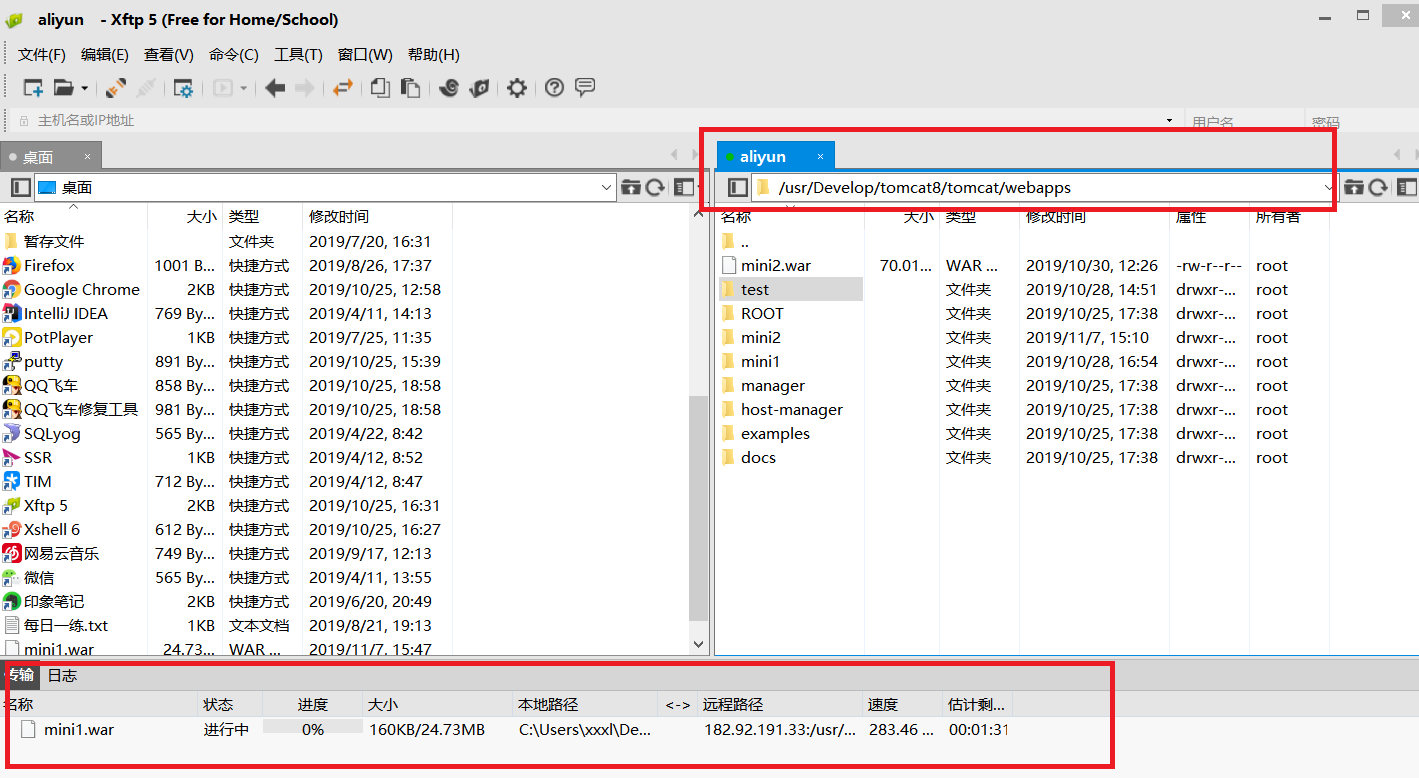Image resolution: width=1419 pixels, height=778 pixels.
Task: Open Options with the gear icon
Action: pyautogui.click(x=516, y=88)
